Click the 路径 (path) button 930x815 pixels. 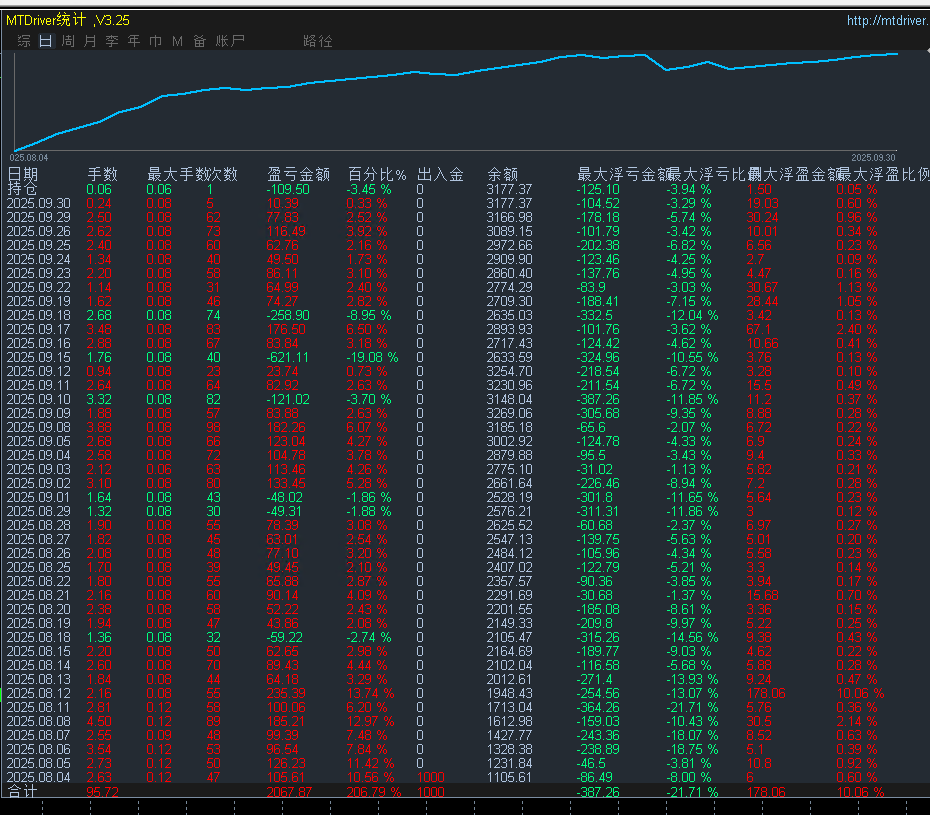[317, 41]
